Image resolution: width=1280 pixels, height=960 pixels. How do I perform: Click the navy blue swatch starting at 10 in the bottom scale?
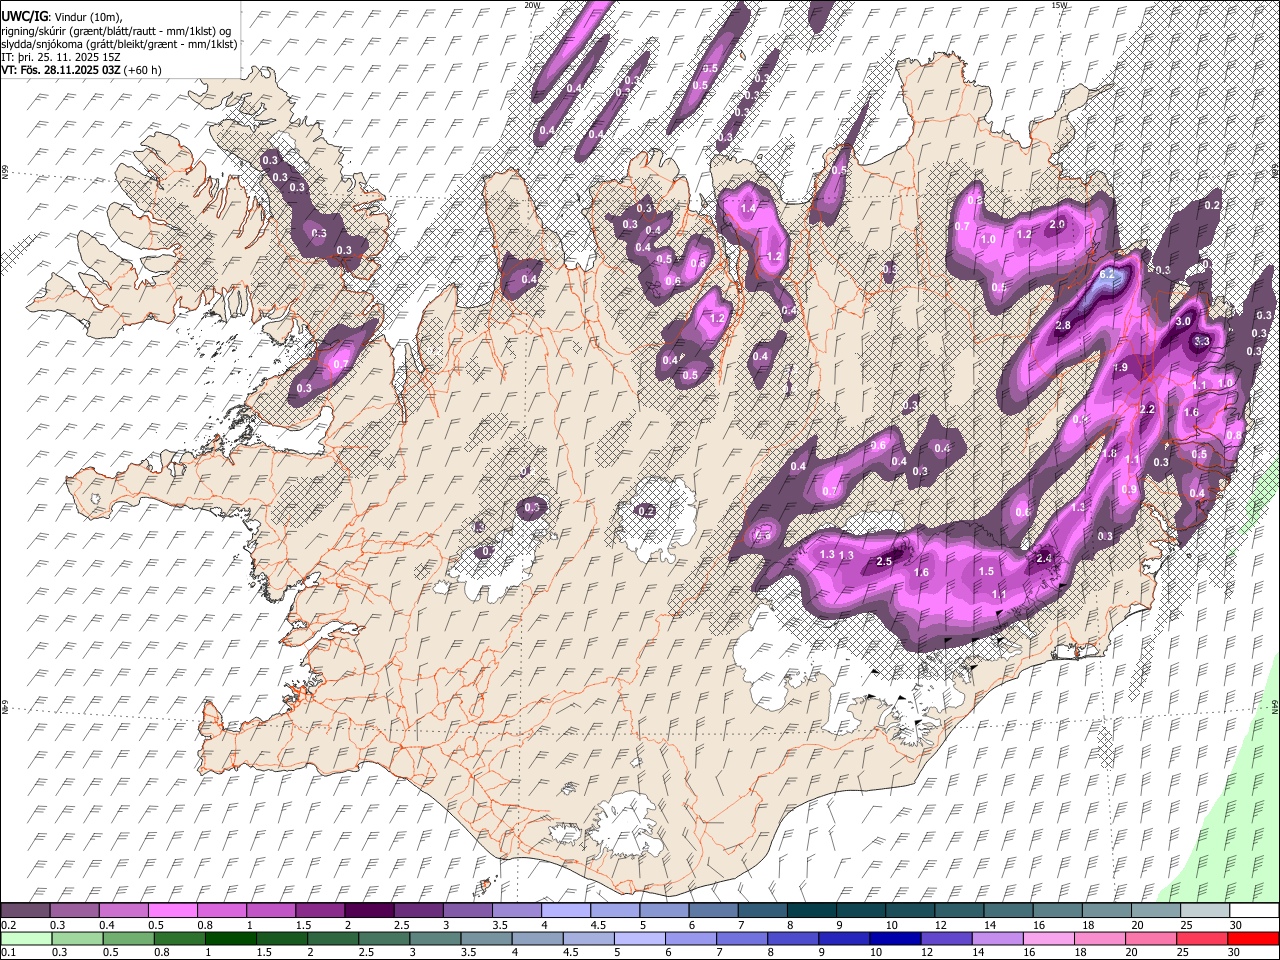pyautogui.click(x=895, y=938)
